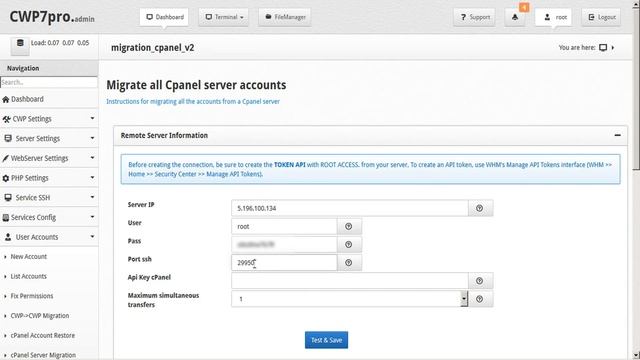Image resolution: width=640 pixels, height=360 pixels.
Task: Collapse Remote Server Information panel
Action: click(618, 135)
